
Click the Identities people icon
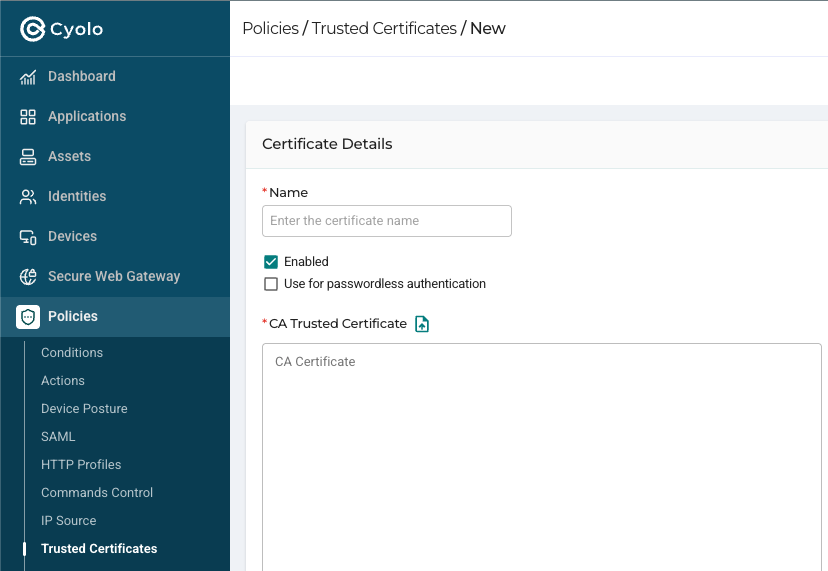click(28, 197)
